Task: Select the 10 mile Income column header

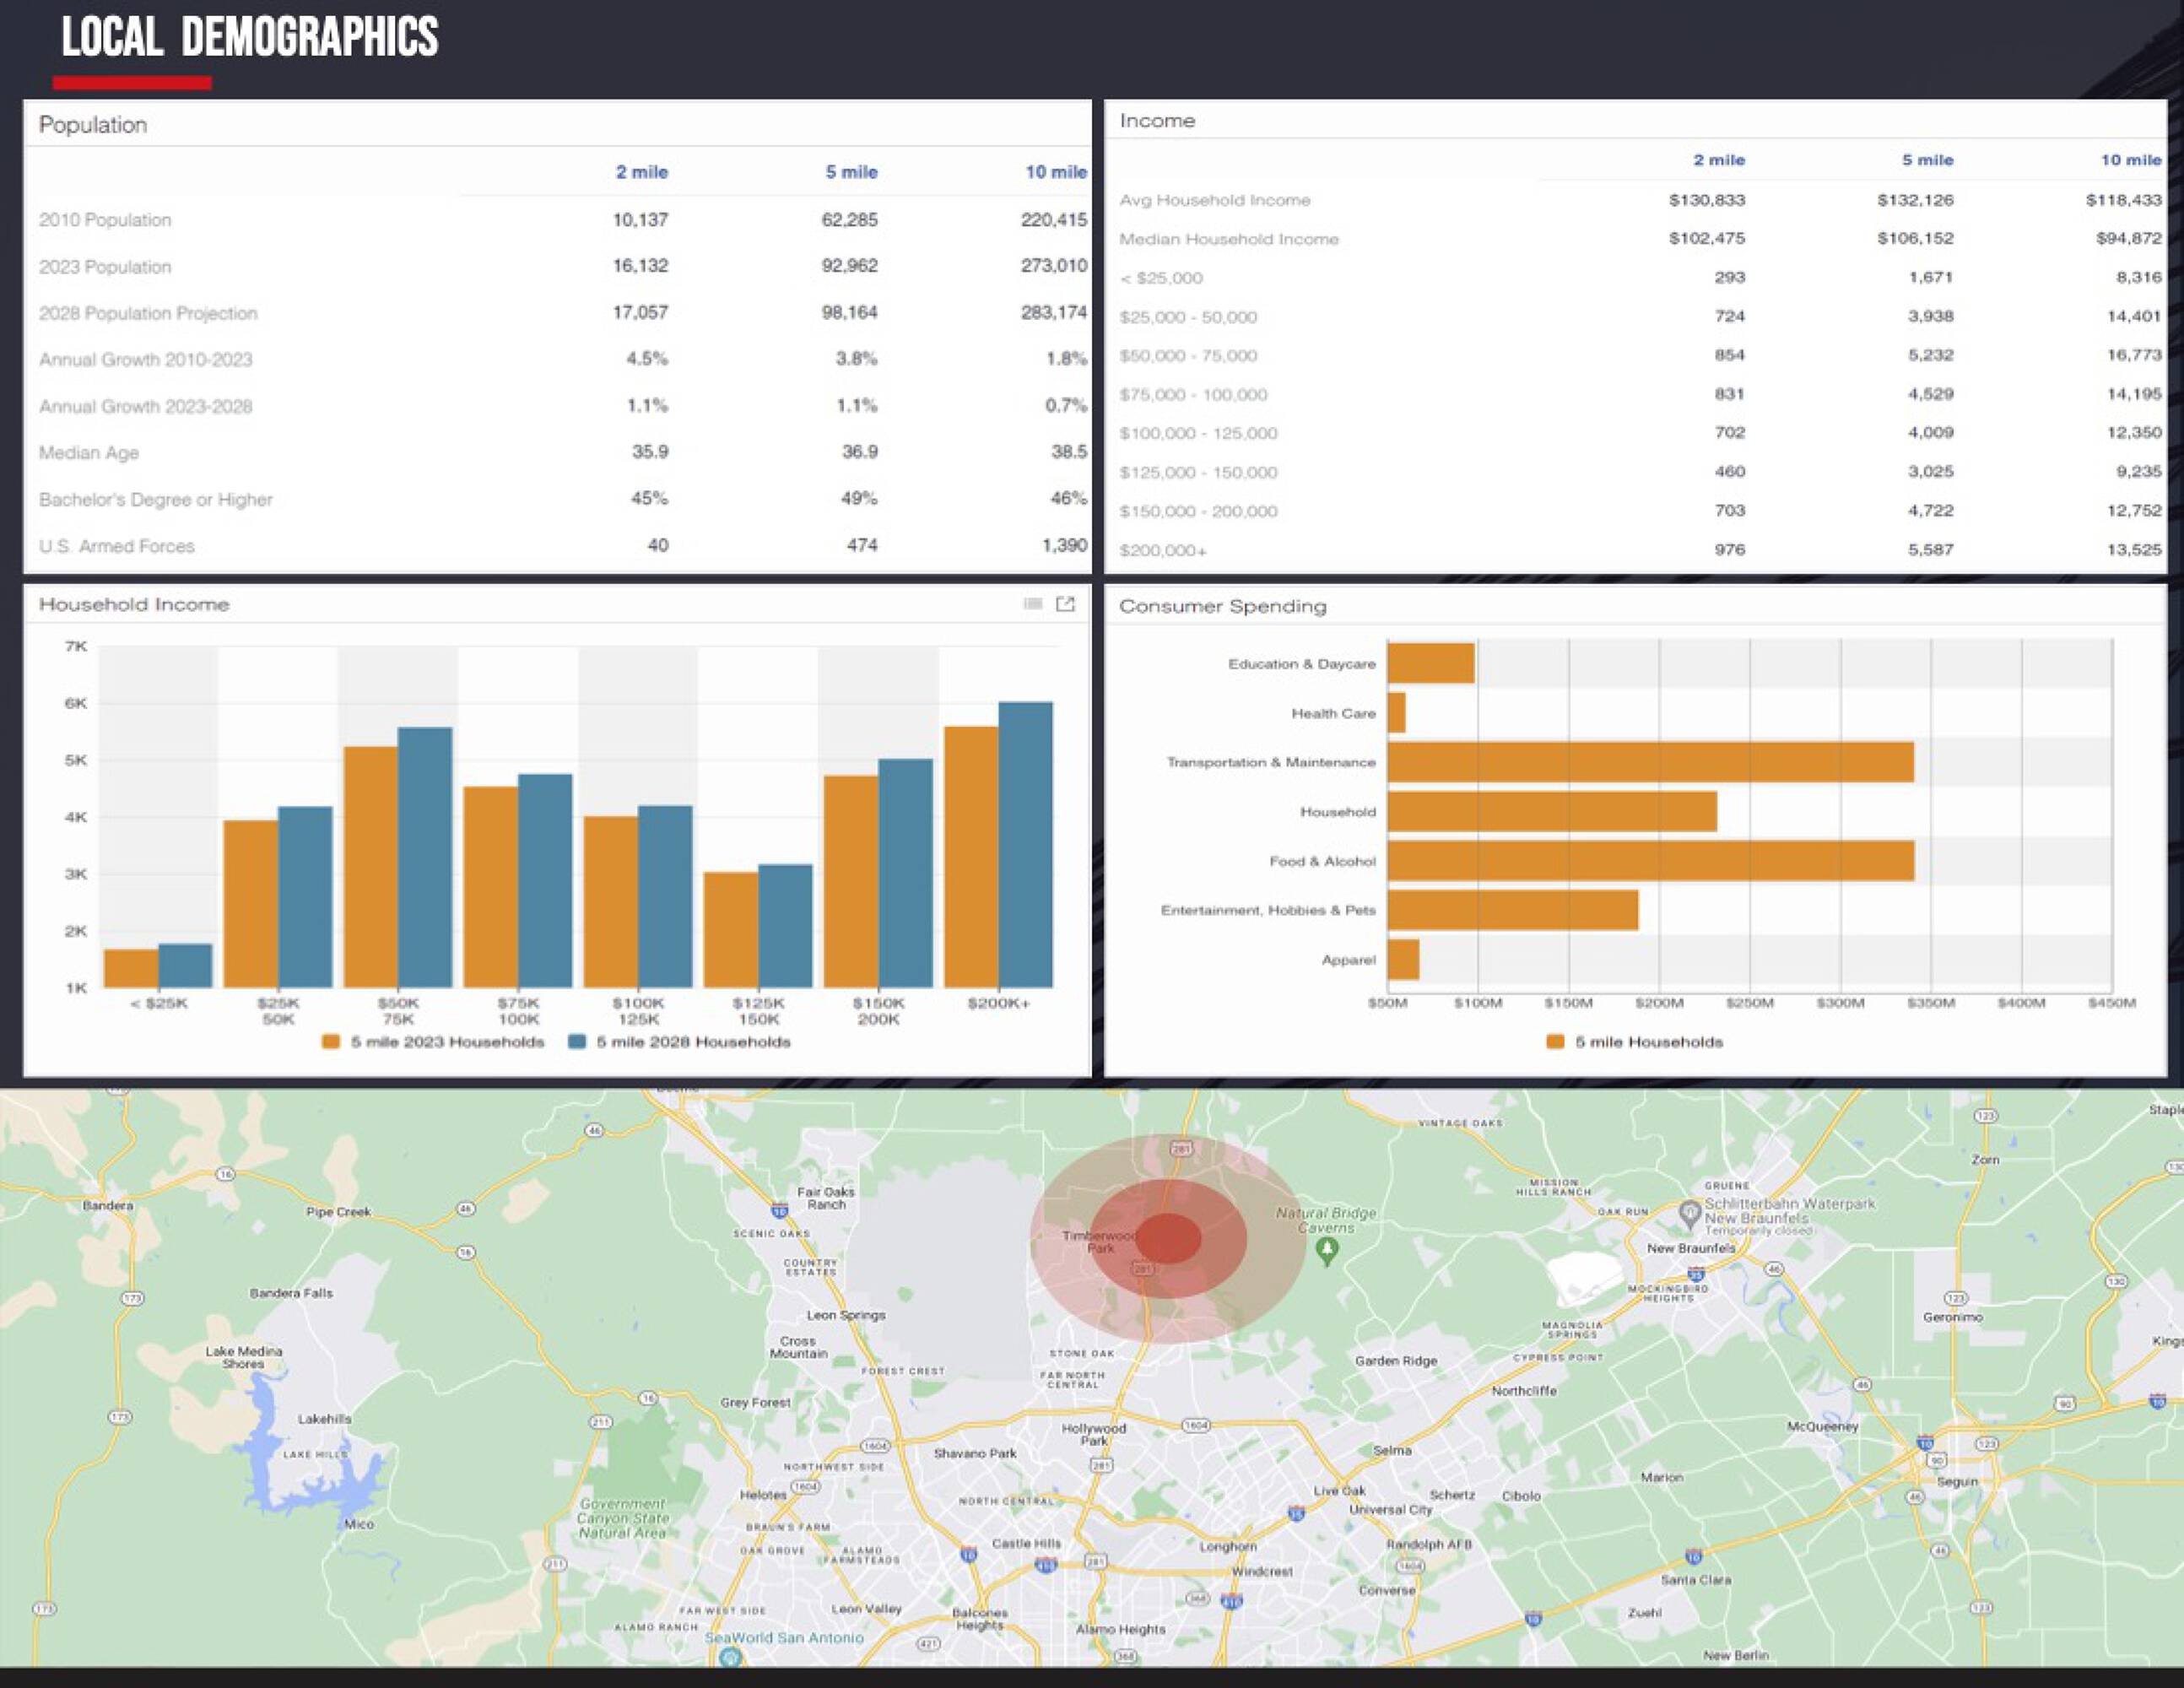Action: pyautogui.click(x=2130, y=160)
